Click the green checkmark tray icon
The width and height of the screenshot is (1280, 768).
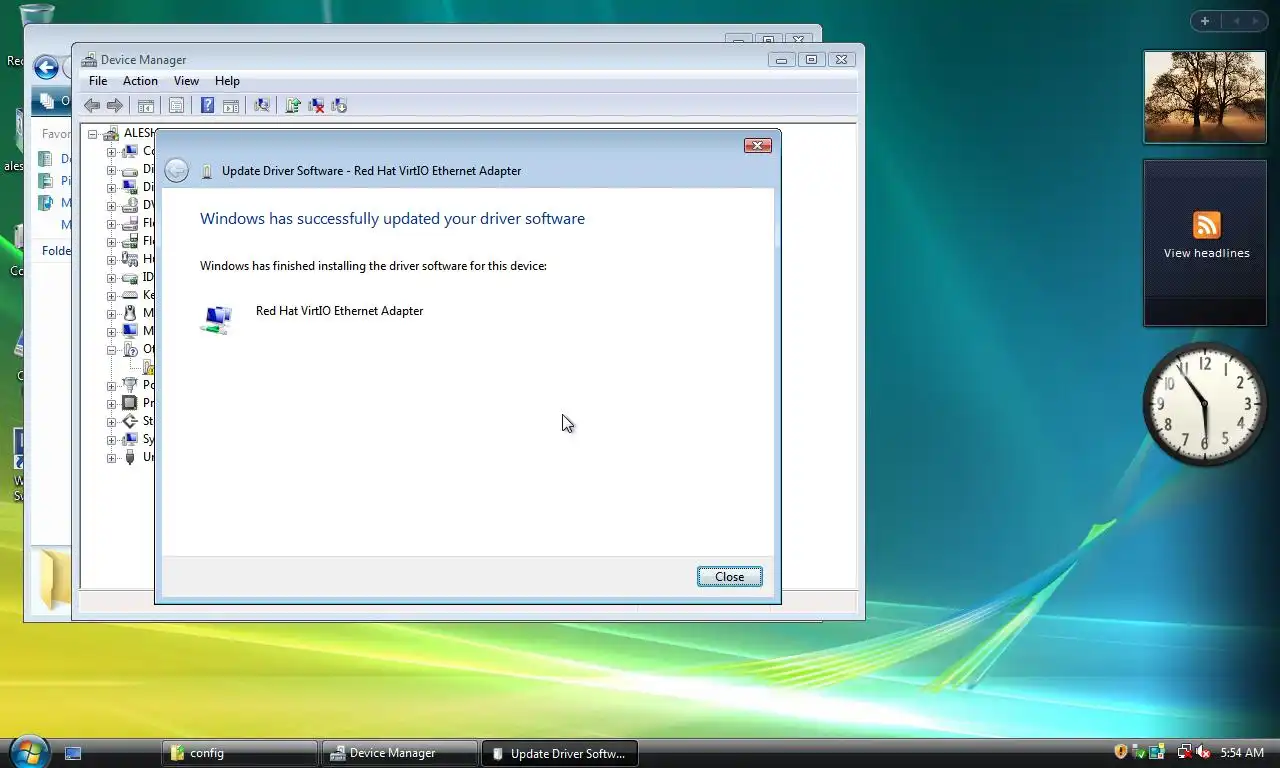pos(1139,752)
